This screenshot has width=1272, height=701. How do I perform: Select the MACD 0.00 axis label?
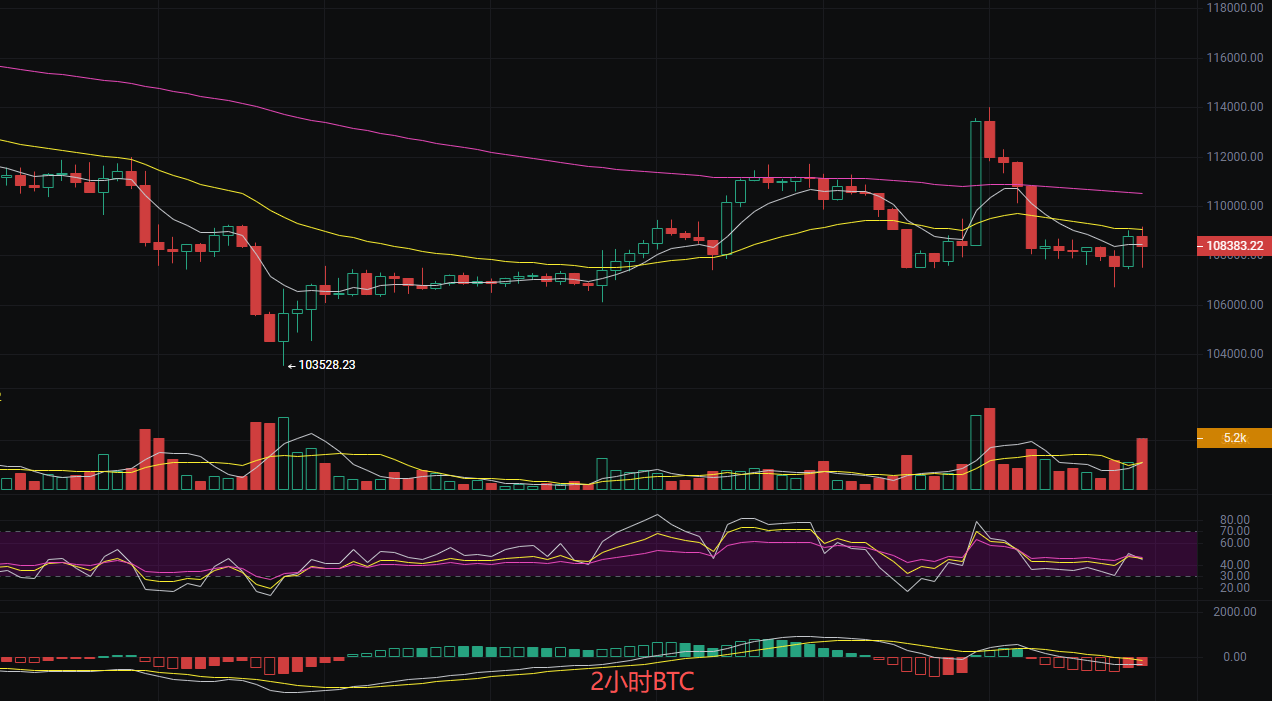click(x=1235, y=657)
